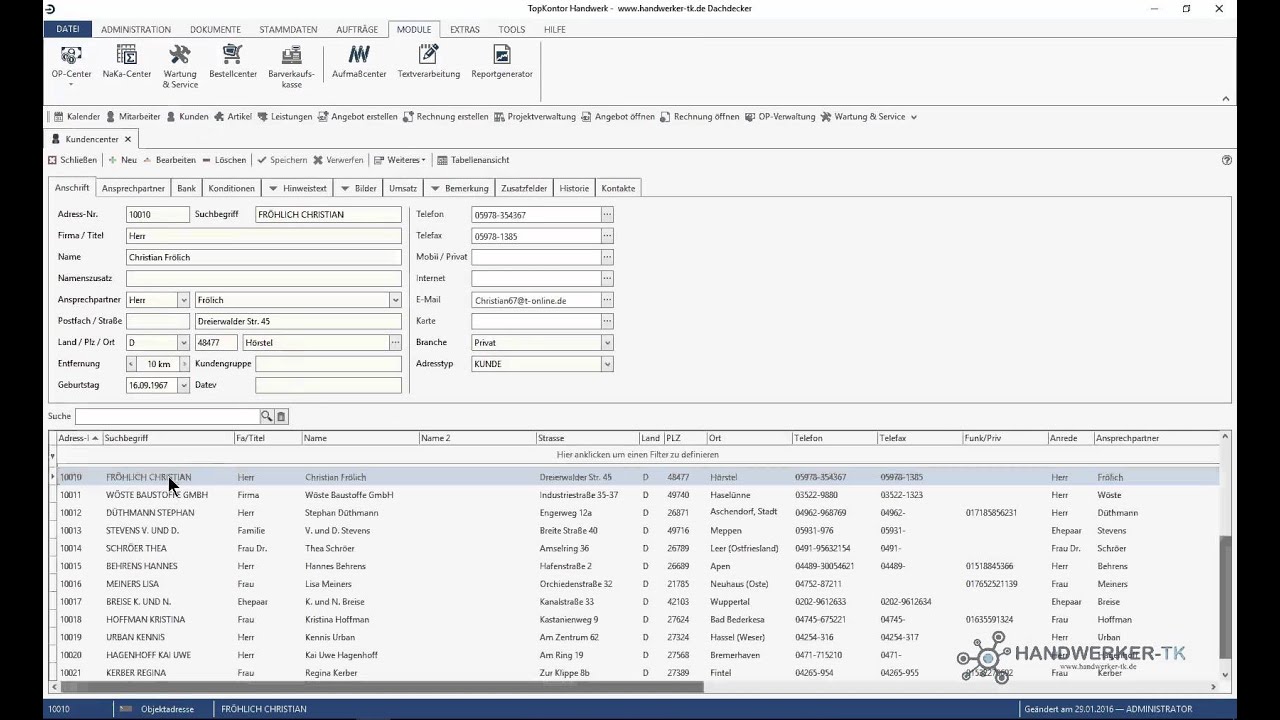Click the vertical table scrollbar

click(x=1226, y=595)
